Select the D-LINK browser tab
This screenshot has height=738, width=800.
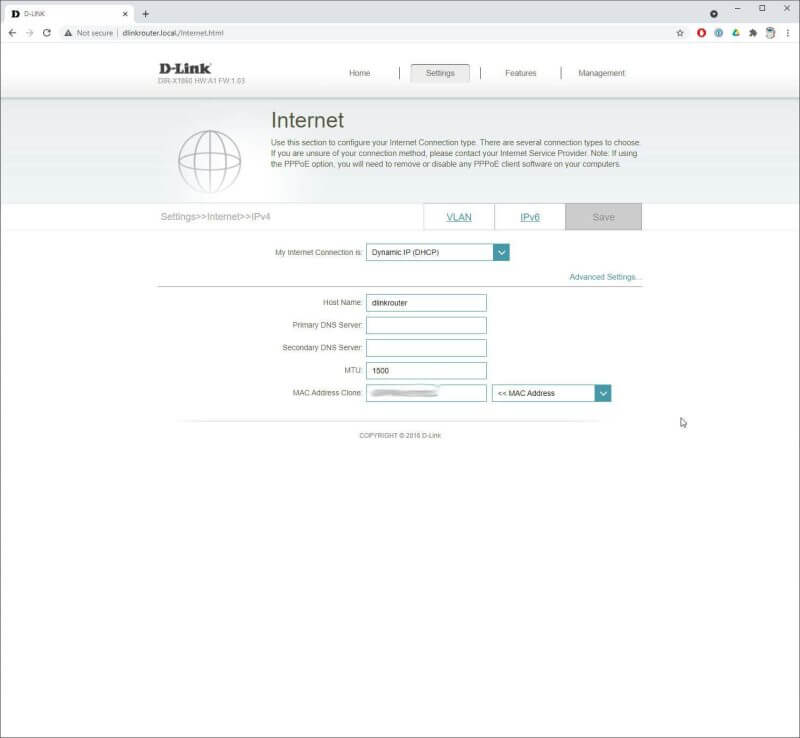[x=69, y=14]
